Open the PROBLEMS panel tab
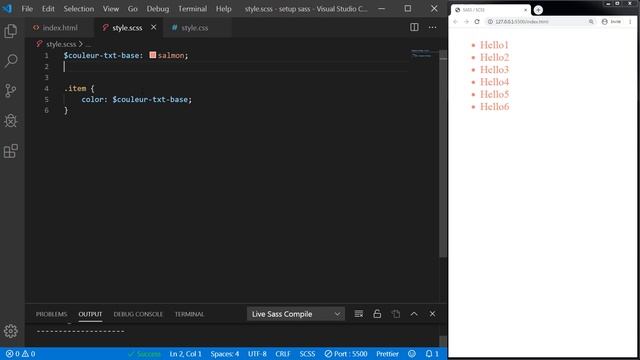 [51, 314]
